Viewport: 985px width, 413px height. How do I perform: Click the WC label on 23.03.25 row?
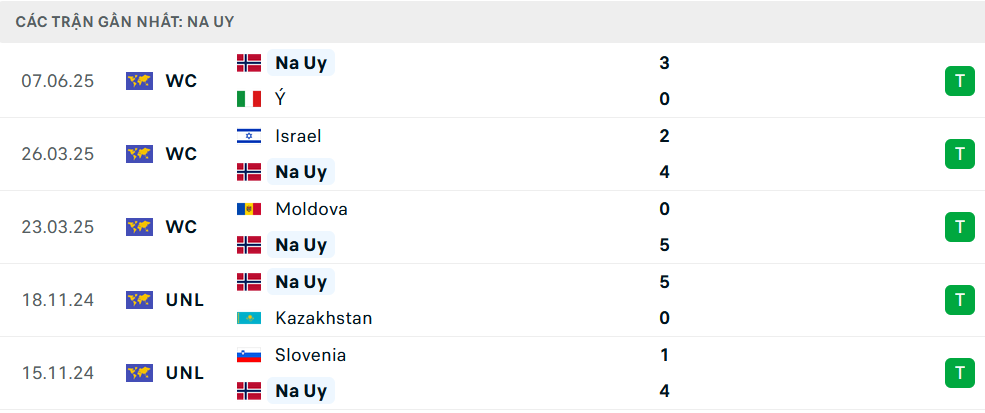[182, 227]
